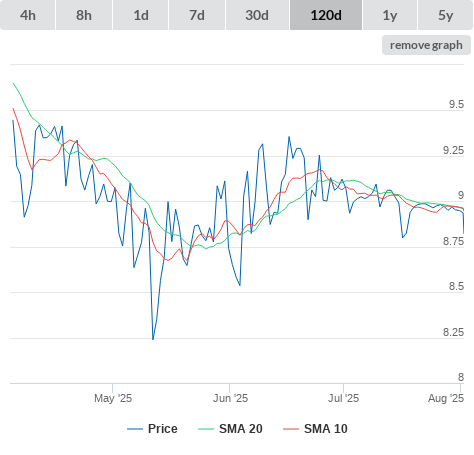
Task: Select the active 120d tab
Action: (326, 15)
